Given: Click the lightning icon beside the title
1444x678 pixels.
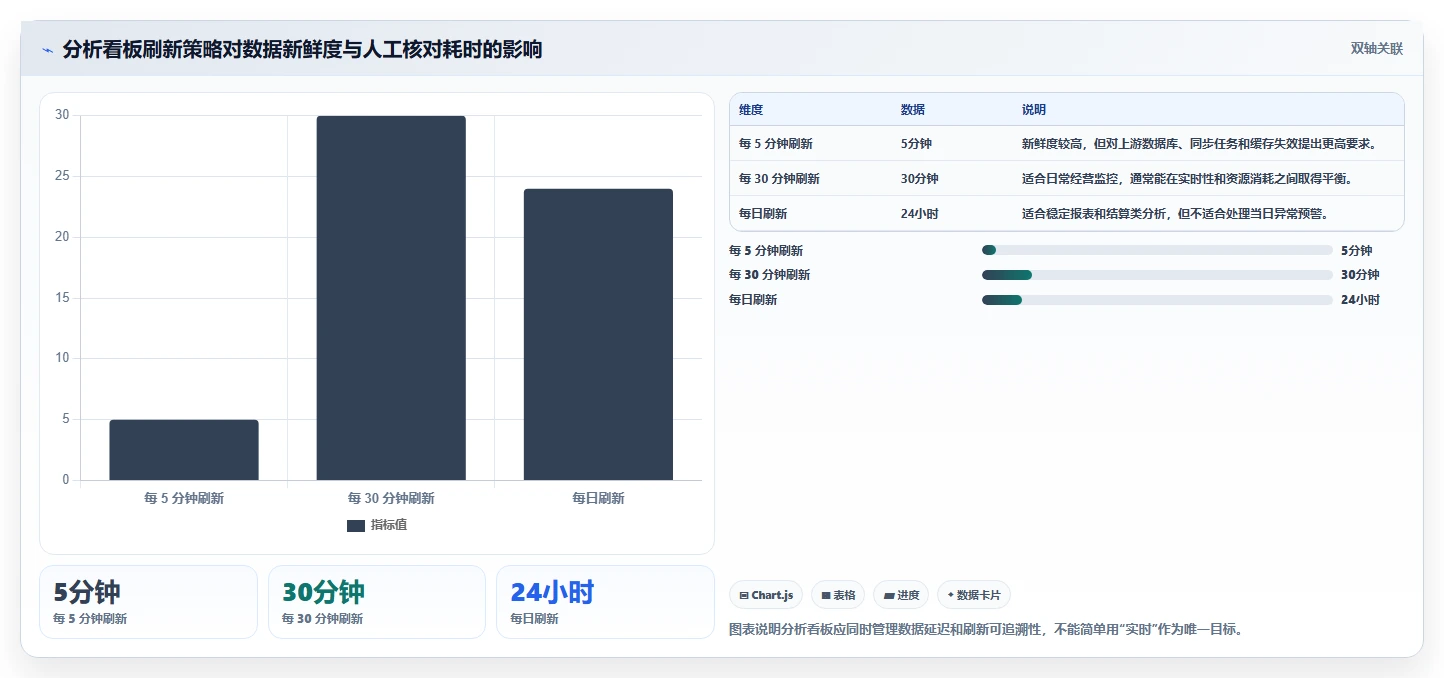Looking at the screenshot, I should pyautogui.click(x=47, y=50).
